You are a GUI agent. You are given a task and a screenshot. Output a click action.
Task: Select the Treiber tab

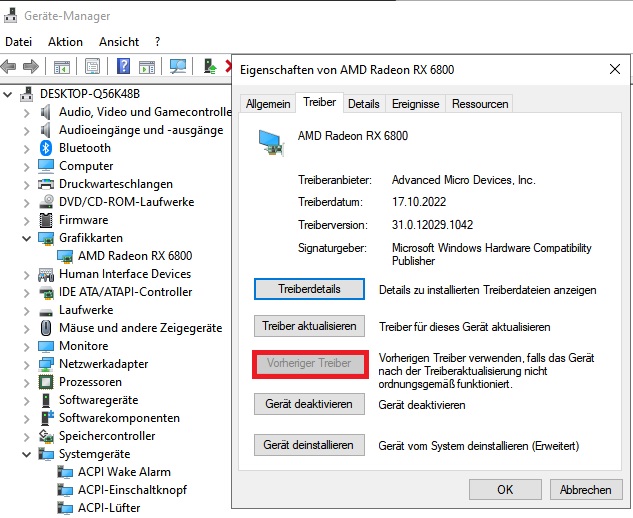pyautogui.click(x=319, y=102)
